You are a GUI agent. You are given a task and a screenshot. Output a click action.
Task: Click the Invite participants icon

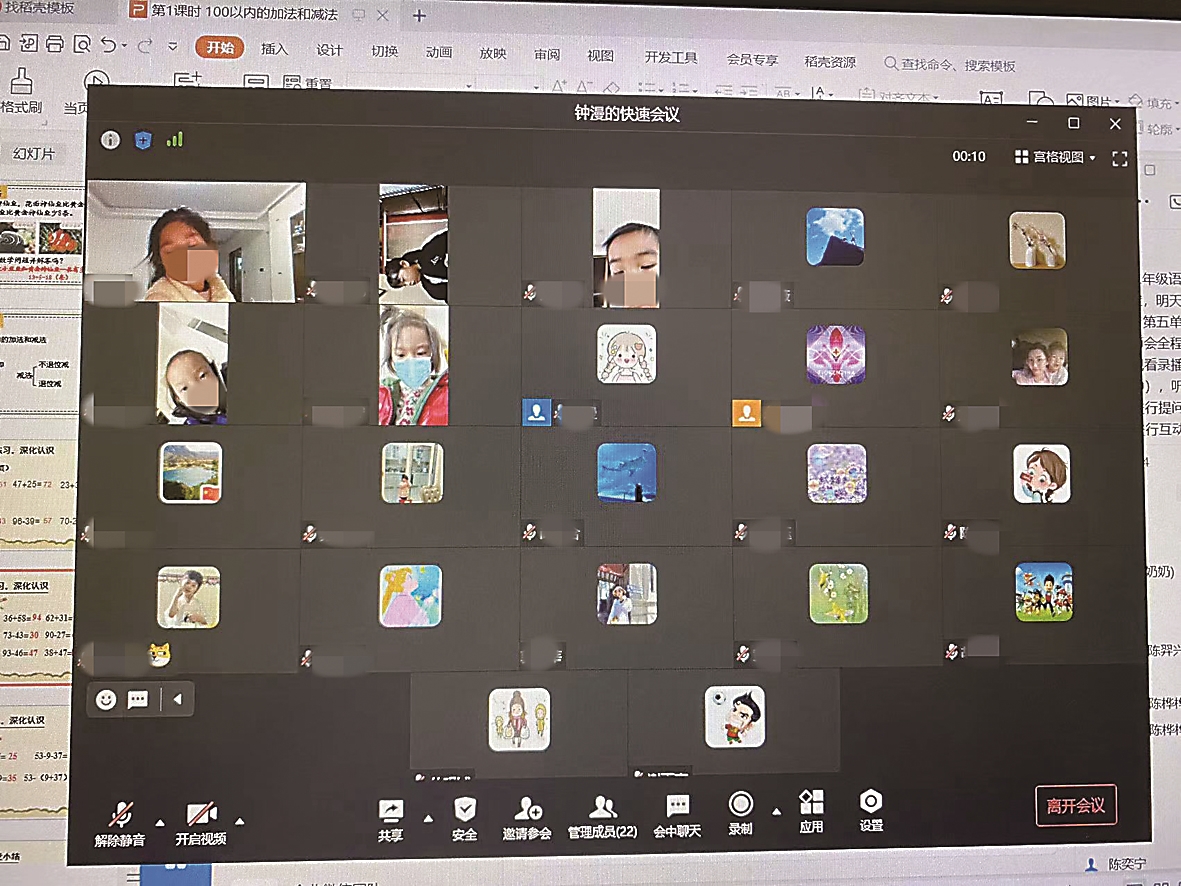527,810
